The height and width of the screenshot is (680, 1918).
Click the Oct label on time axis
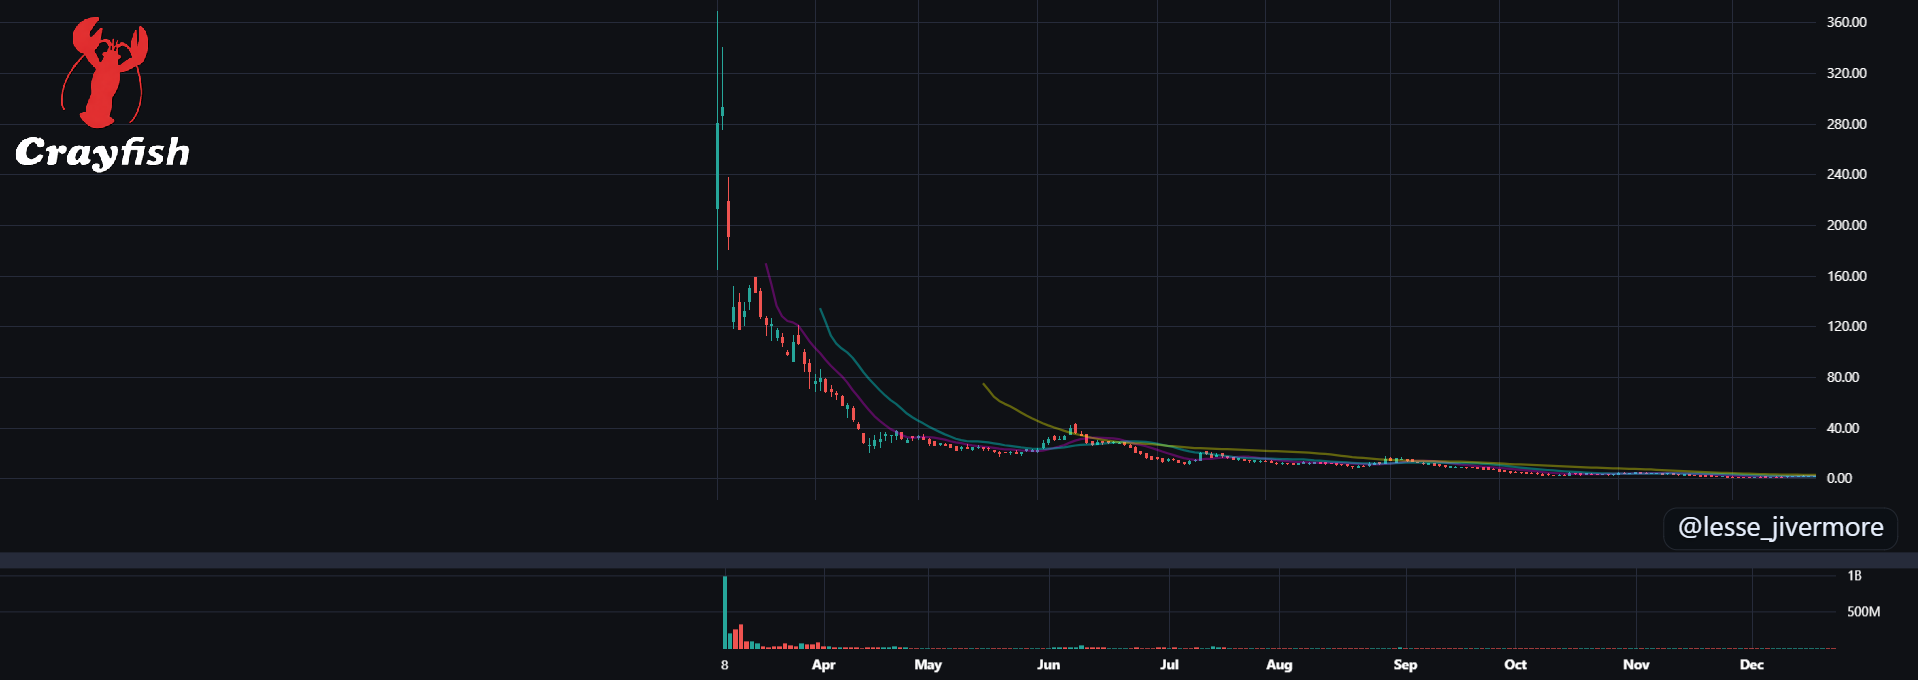pyautogui.click(x=1515, y=665)
